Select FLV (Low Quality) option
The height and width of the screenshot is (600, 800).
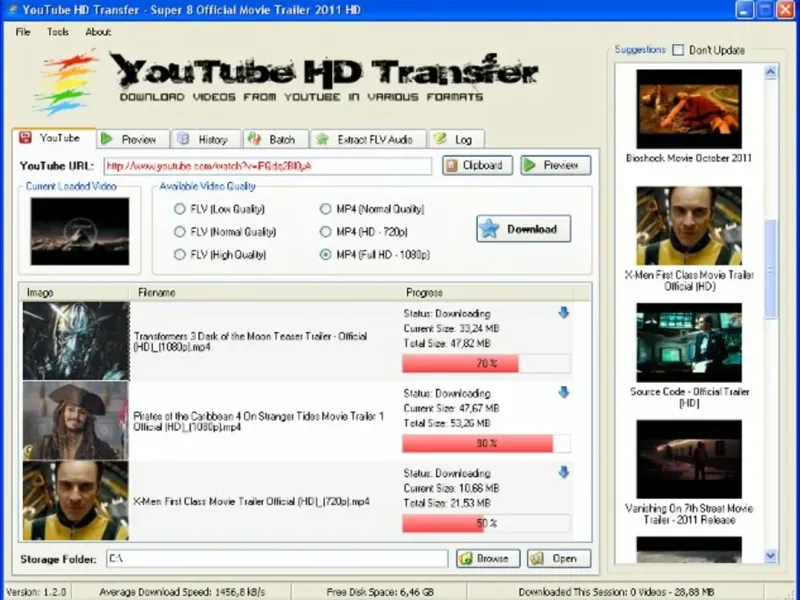point(180,209)
